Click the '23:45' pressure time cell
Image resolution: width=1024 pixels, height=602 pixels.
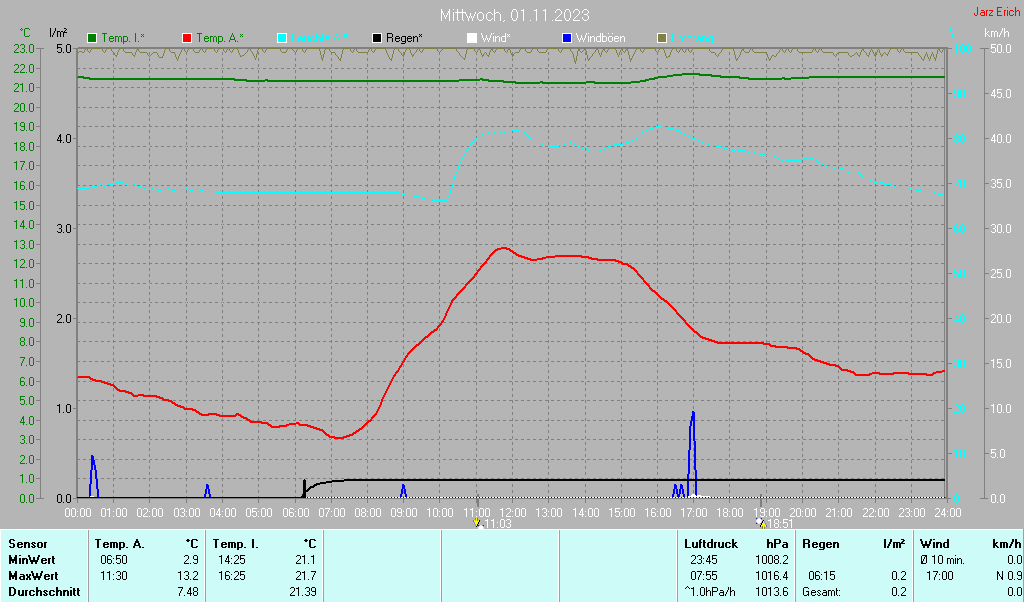[x=704, y=560]
